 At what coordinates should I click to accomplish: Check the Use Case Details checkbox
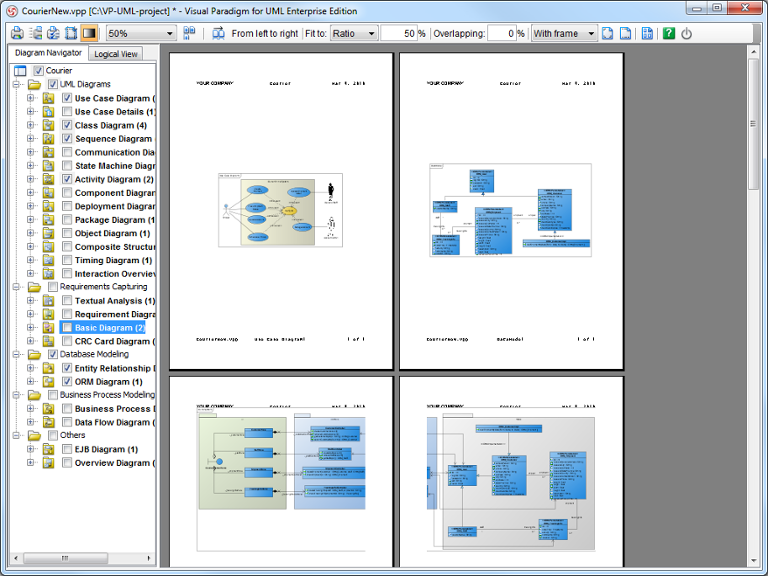[67, 112]
